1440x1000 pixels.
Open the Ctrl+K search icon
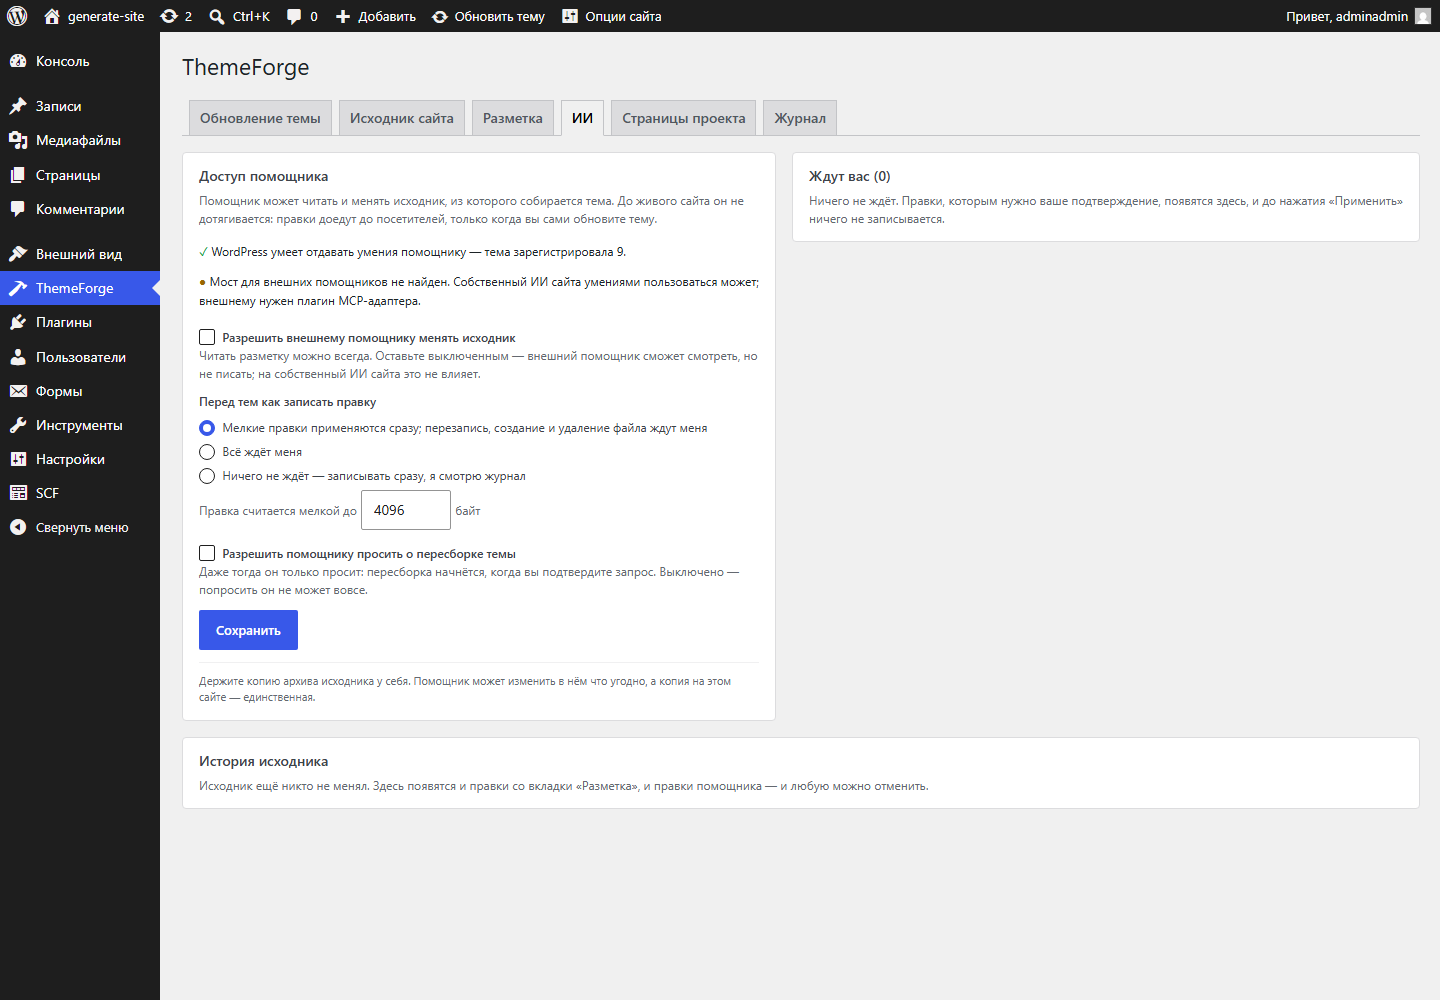pos(217,16)
